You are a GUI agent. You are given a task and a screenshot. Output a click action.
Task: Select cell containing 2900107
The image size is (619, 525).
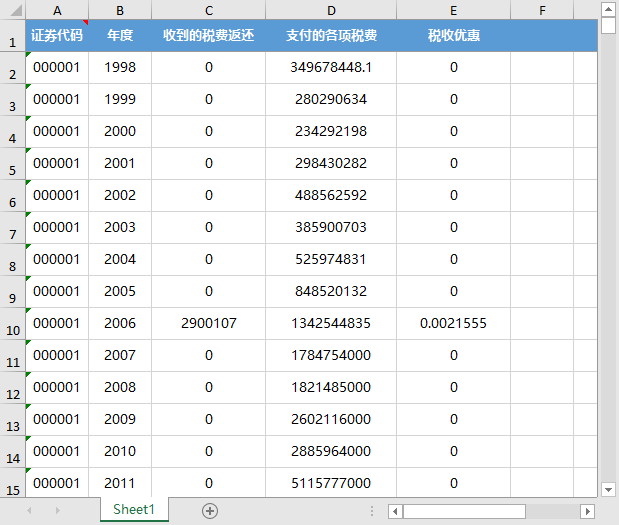(209, 323)
